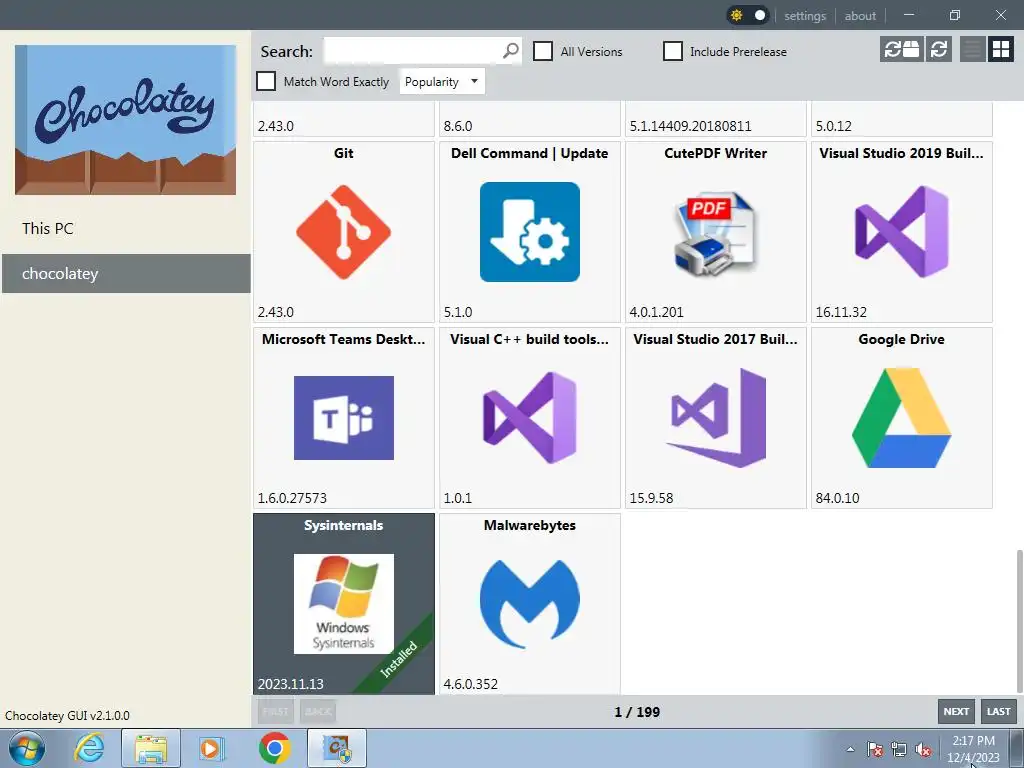Click the Git title text
The height and width of the screenshot is (768, 1024).
(344, 153)
